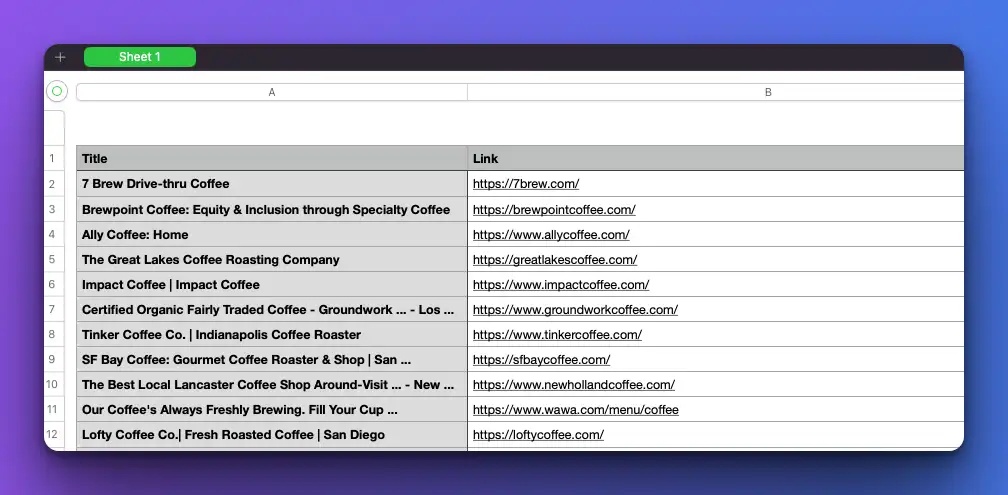This screenshot has height=495, width=1008.
Task: Select the Best Local Lancaster Coffee Shop cell
Action: pyautogui.click(x=272, y=384)
